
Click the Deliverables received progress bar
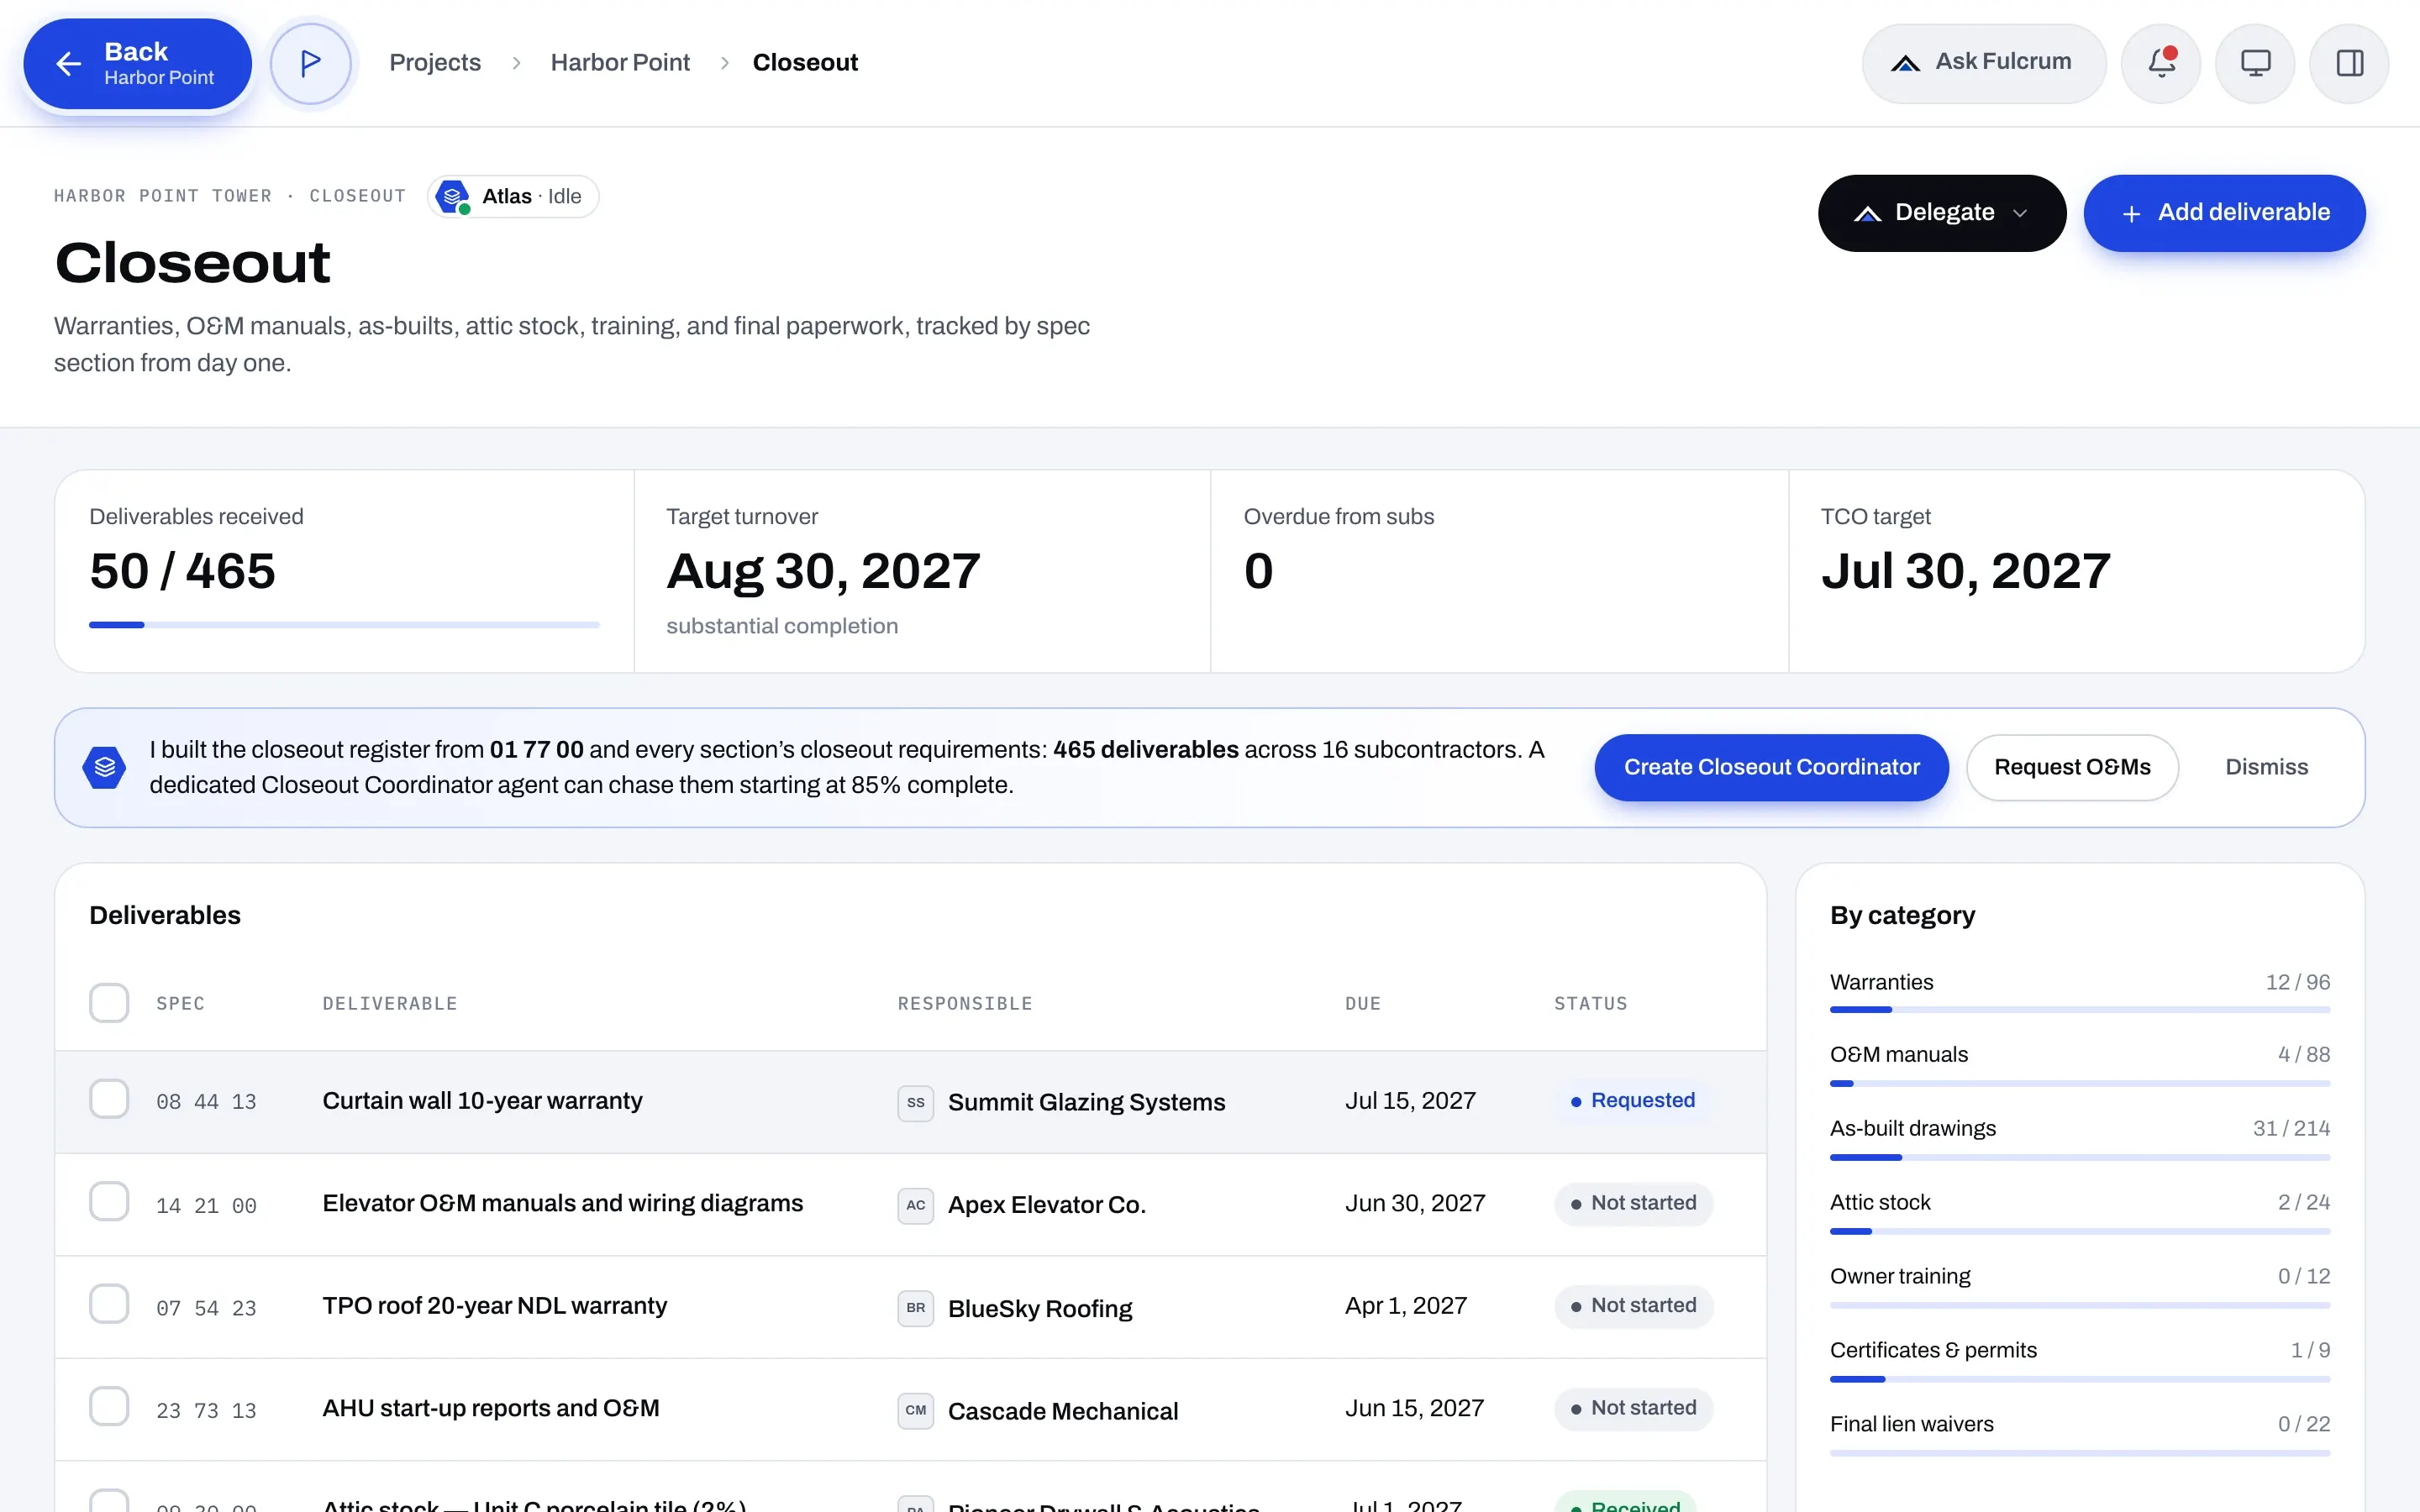pos(344,625)
